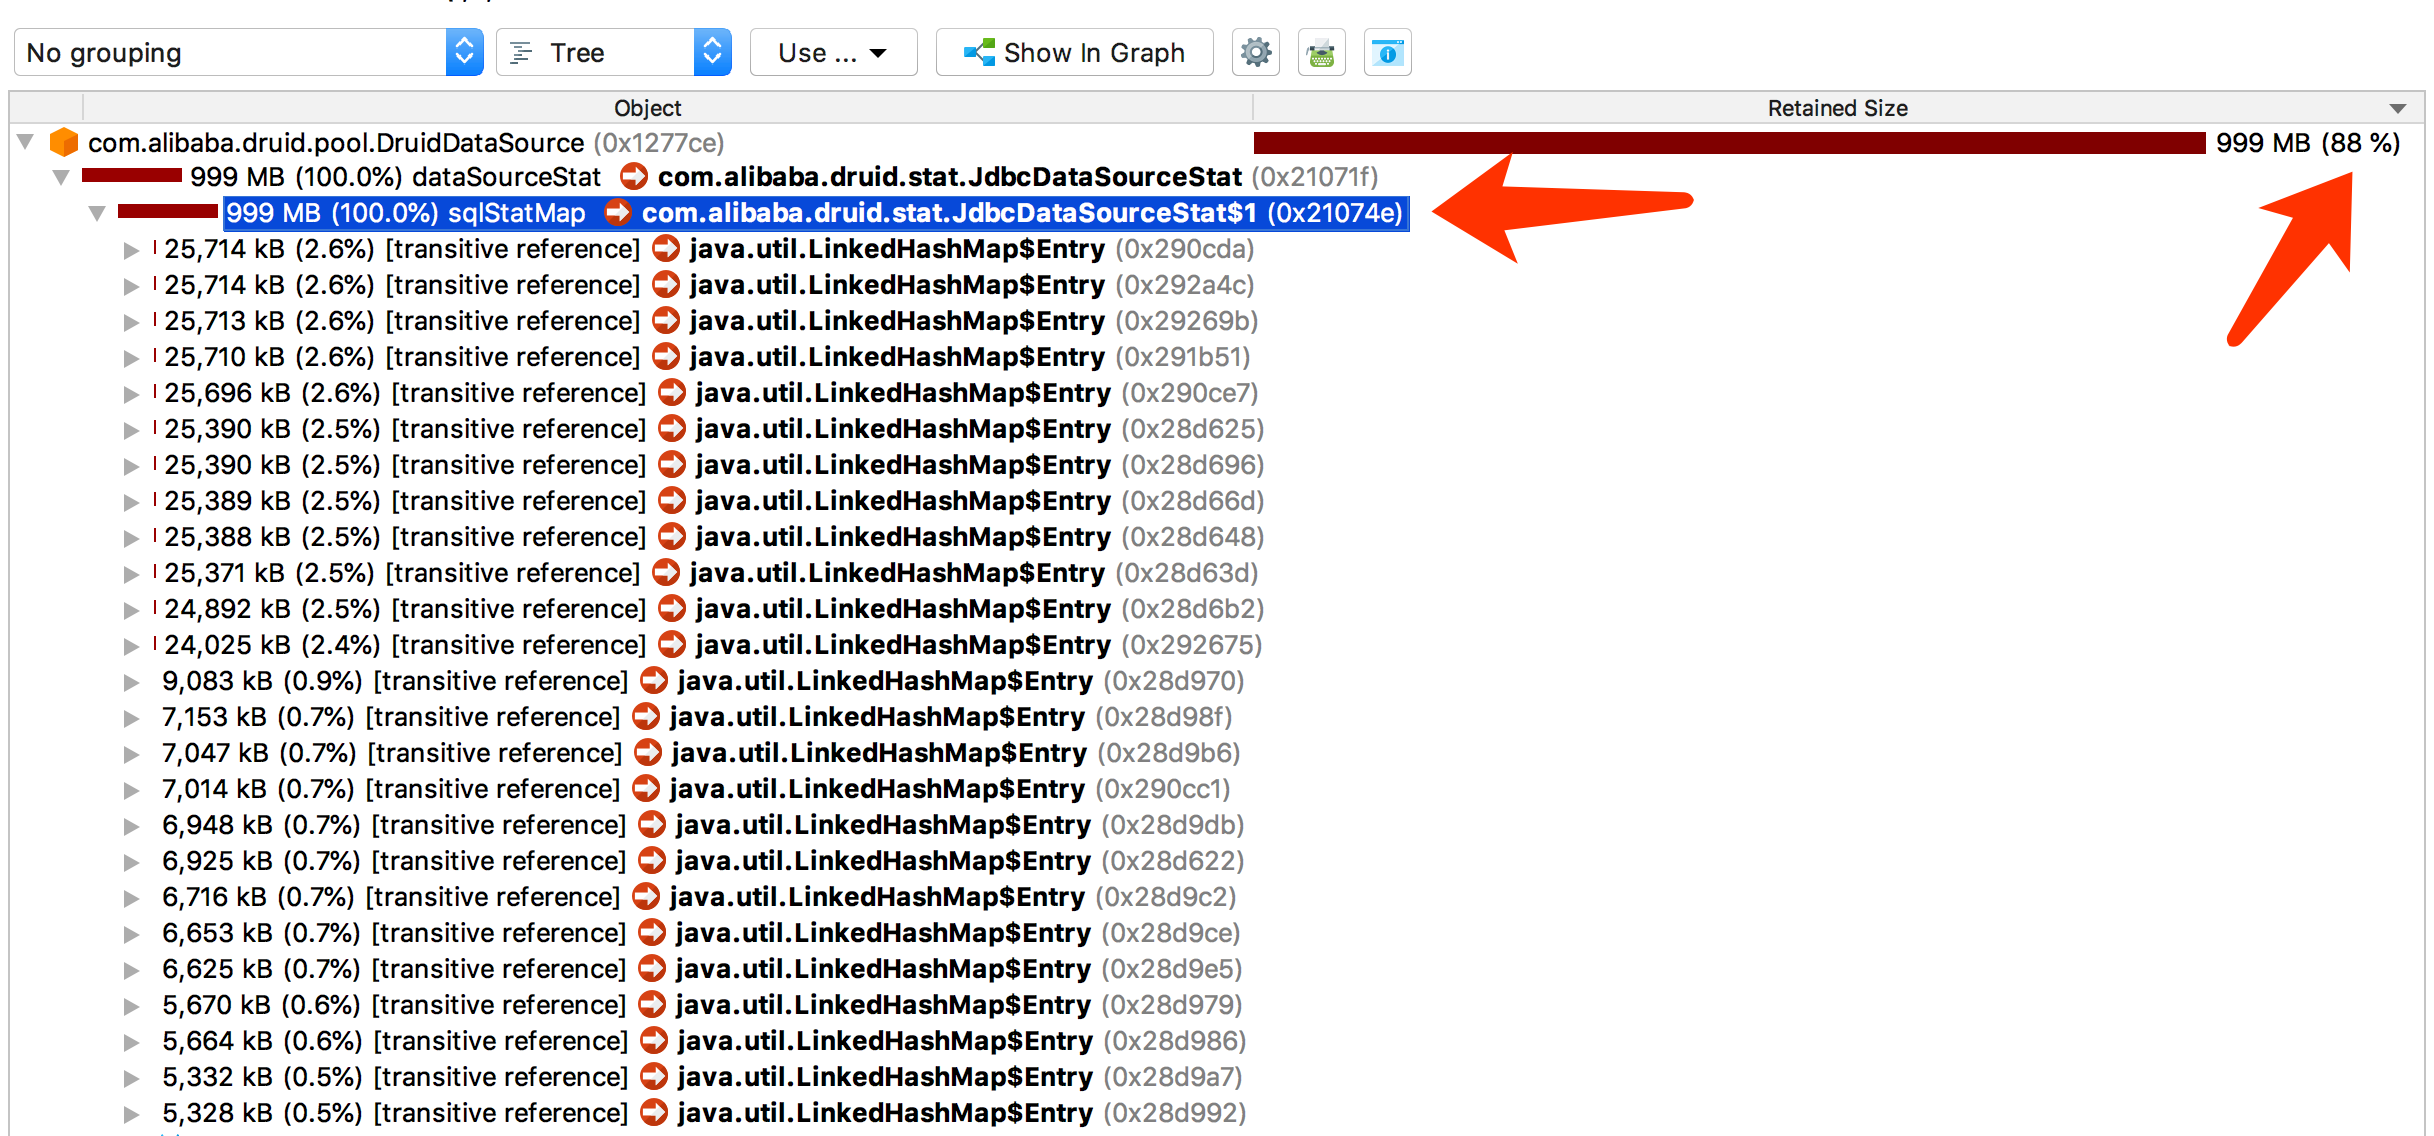Expand the LinkedHashMap$Entry 0x291b51 node
2434x1136 pixels.
pos(131,358)
